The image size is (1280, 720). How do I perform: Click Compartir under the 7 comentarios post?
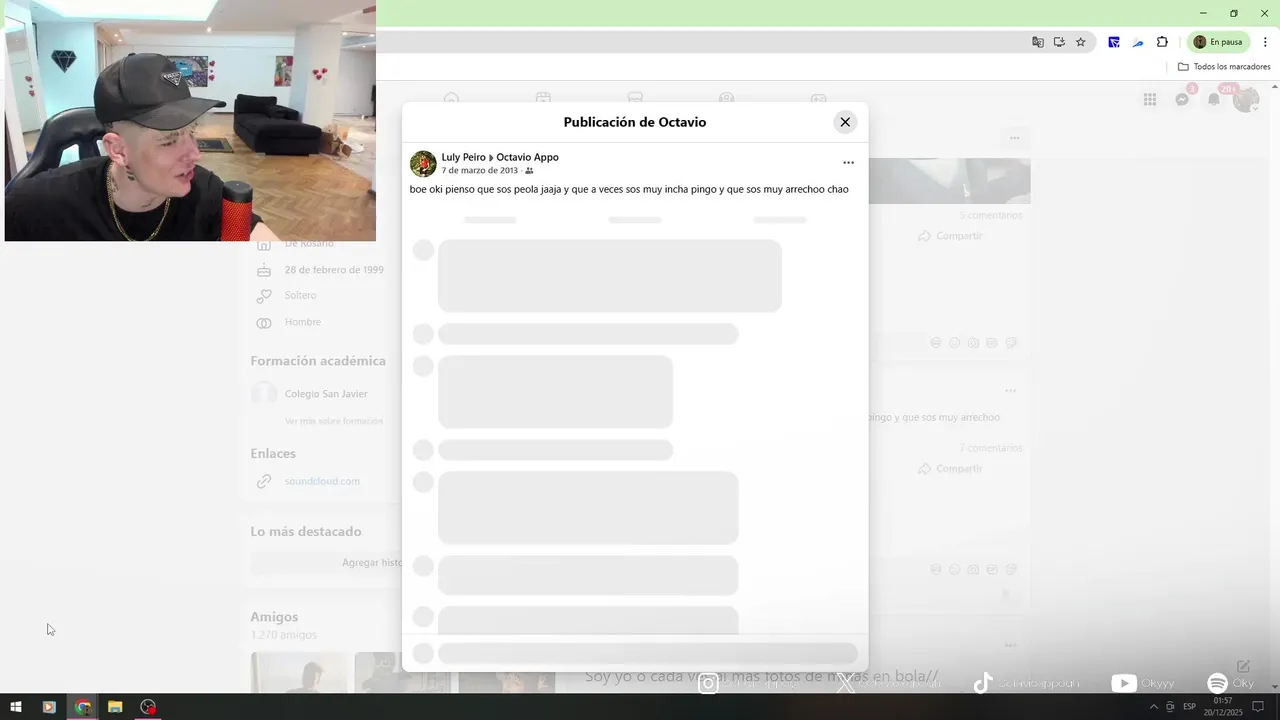[x=950, y=468]
